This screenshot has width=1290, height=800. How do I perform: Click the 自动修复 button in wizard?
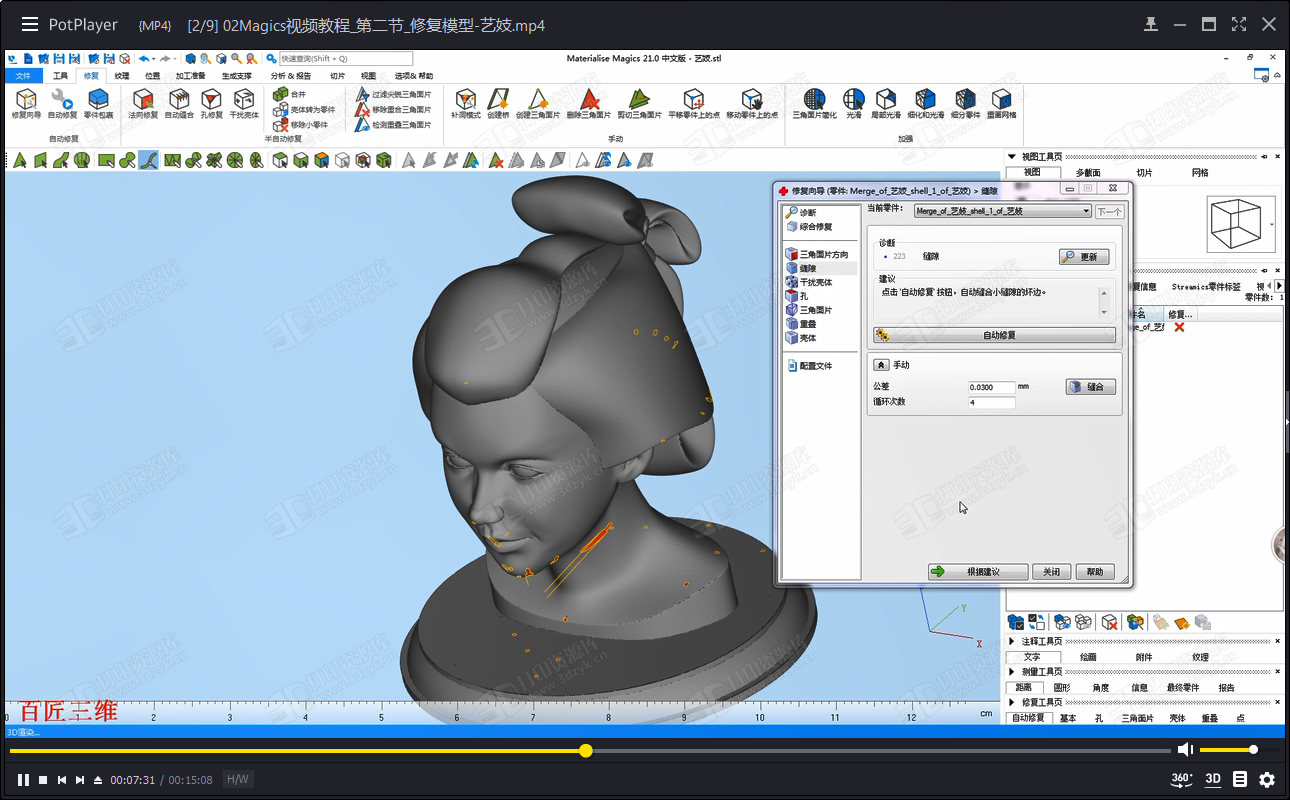(995, 335)
